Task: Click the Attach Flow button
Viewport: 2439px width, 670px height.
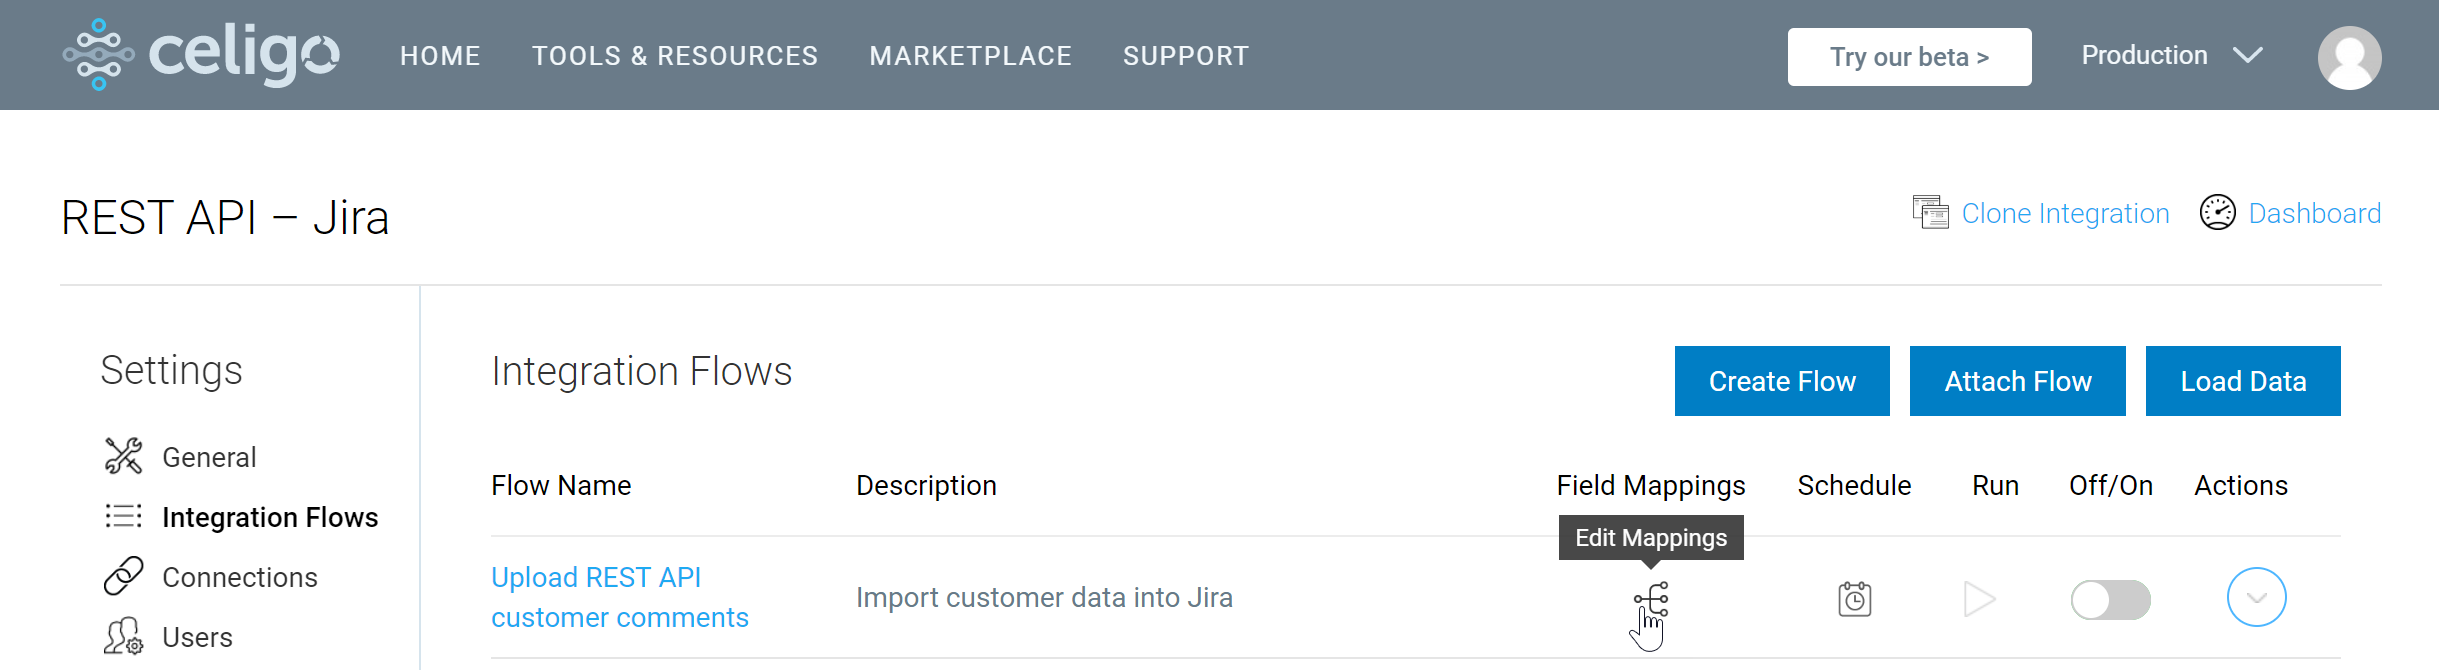Action: pyautogui.click(x=2018, y=381)
